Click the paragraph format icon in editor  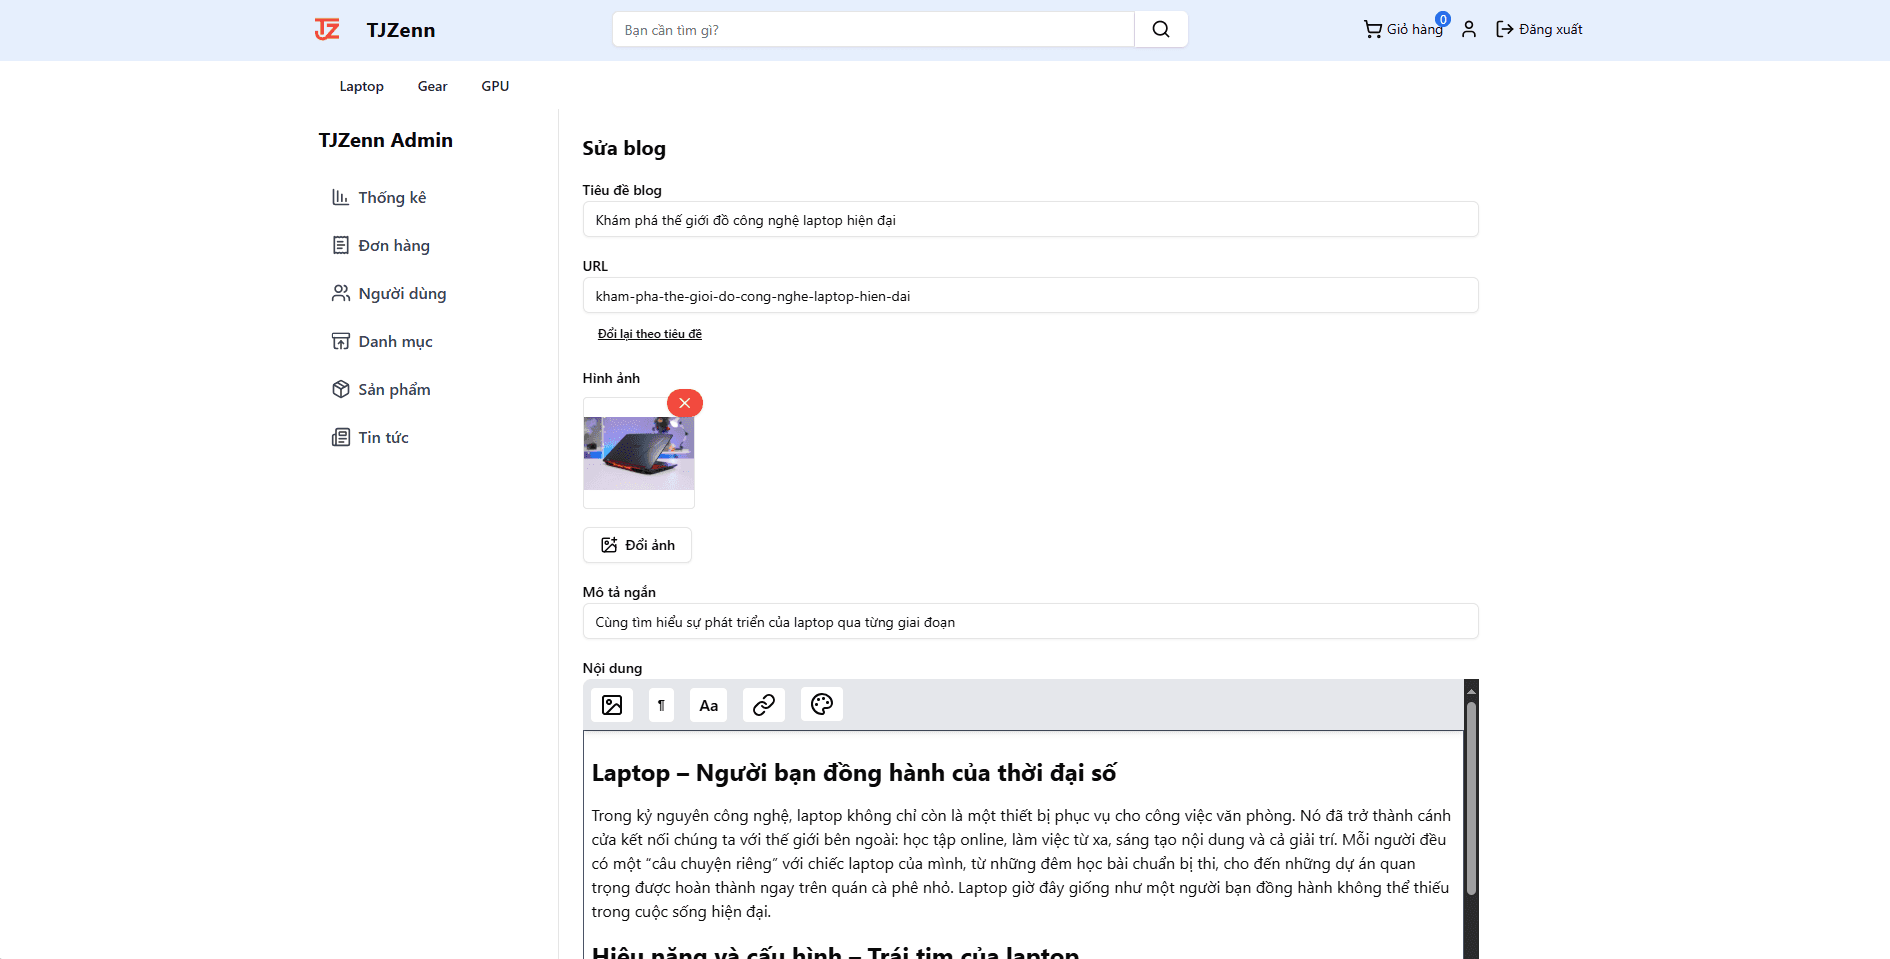coord(661,705)
